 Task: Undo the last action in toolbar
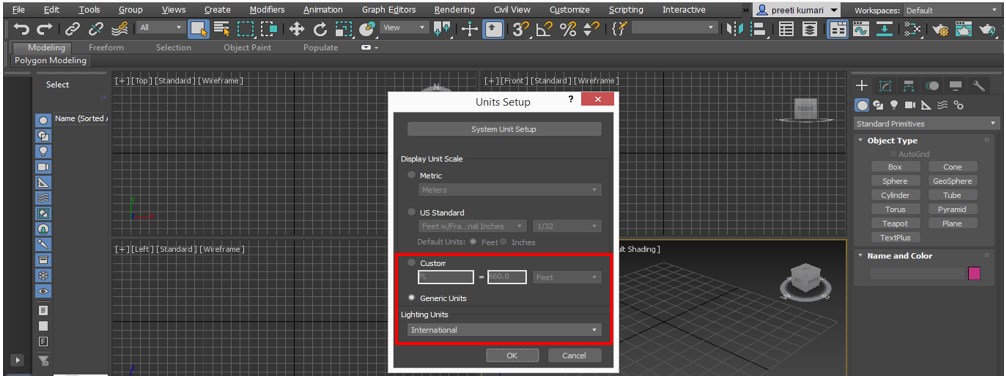tap(22, 28)
